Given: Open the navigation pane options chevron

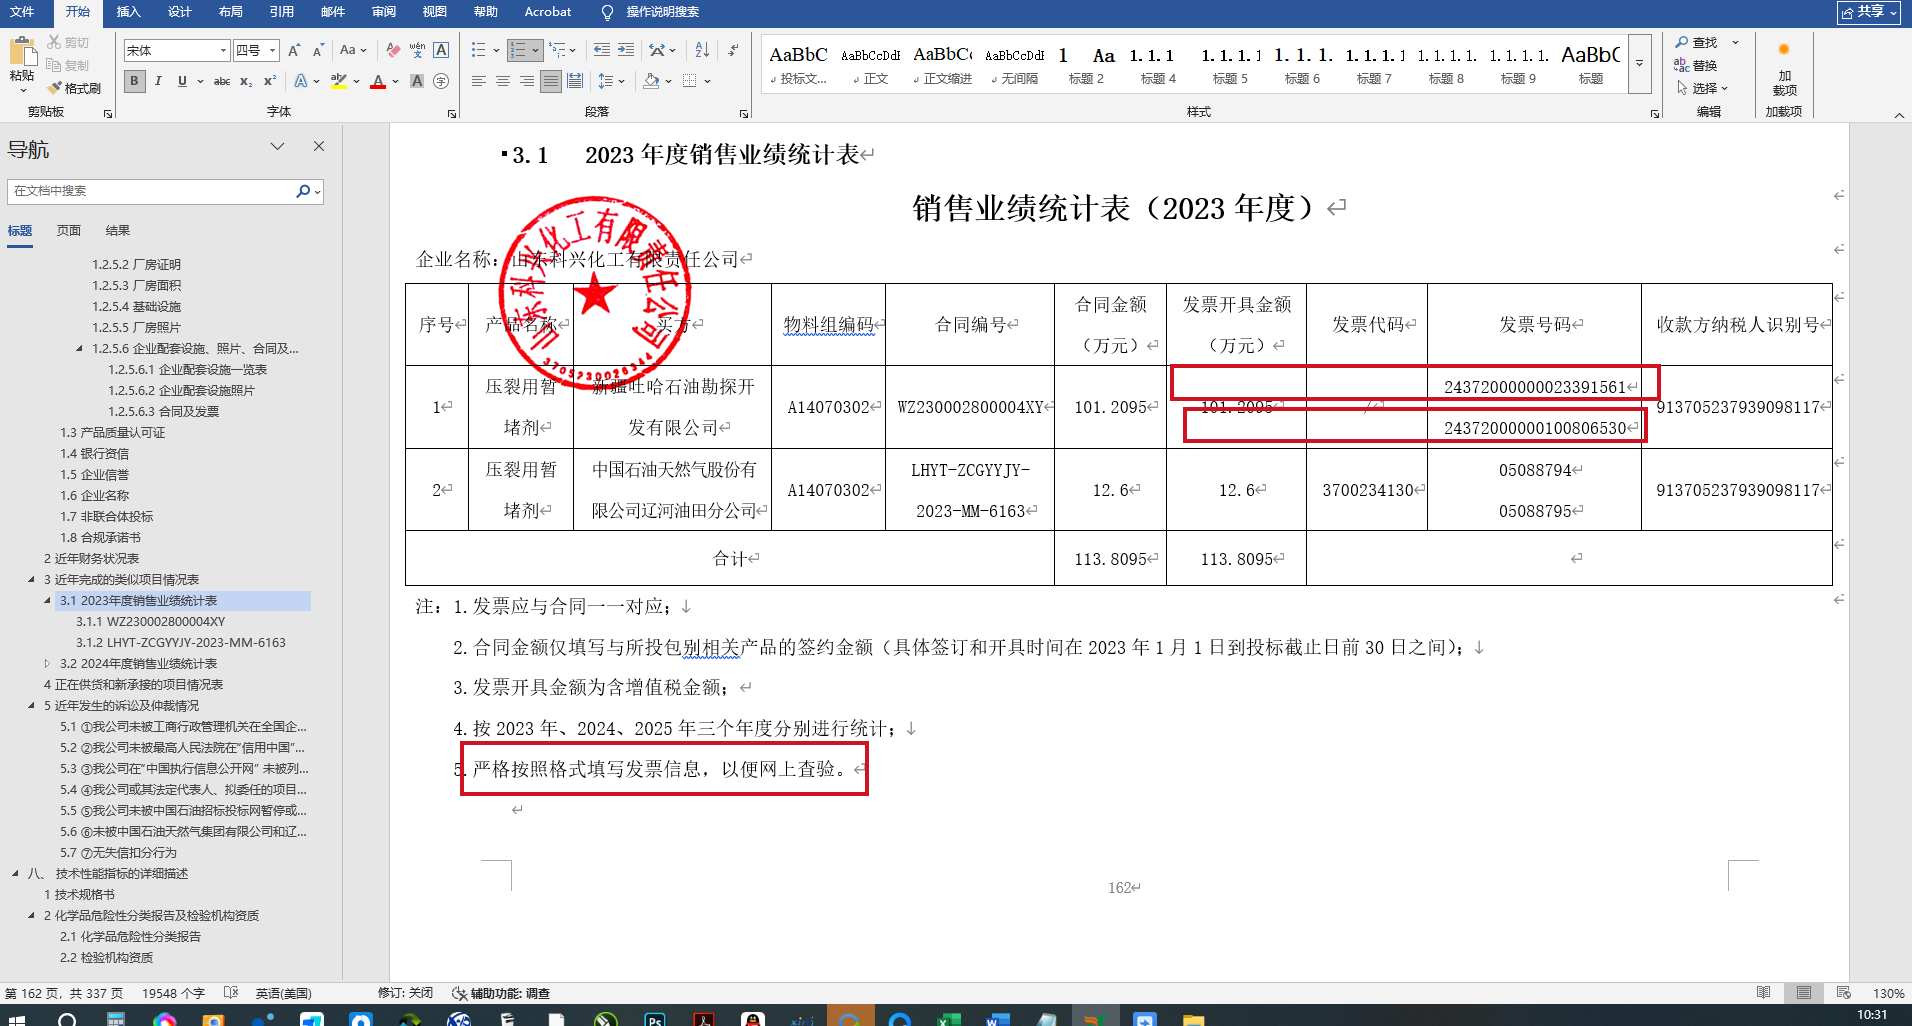Looking at the screenshot, I should tap(277, 147).
